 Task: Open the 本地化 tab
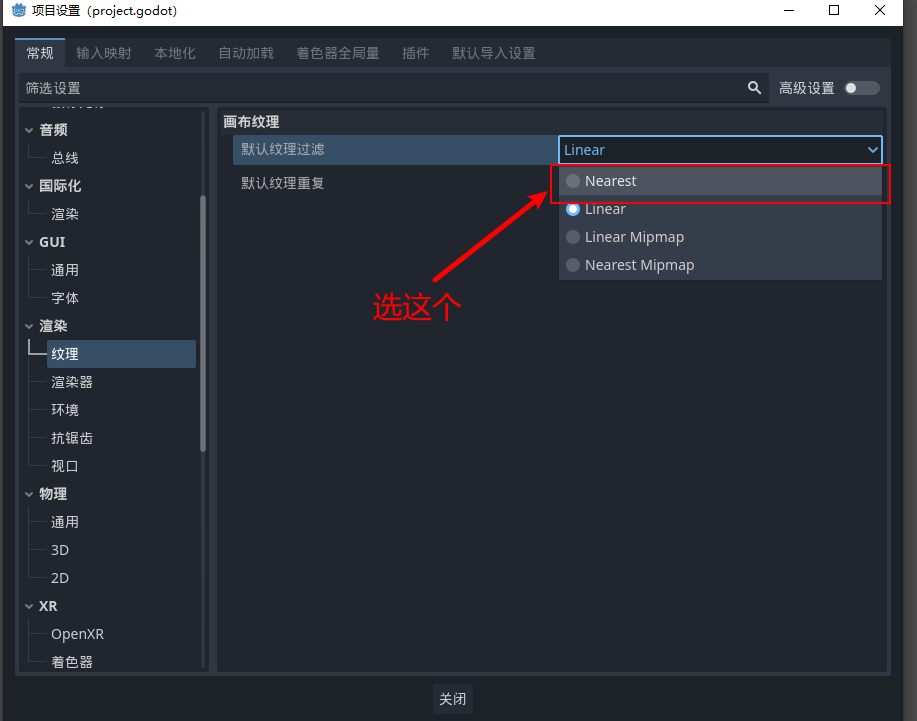click(174, 53)
